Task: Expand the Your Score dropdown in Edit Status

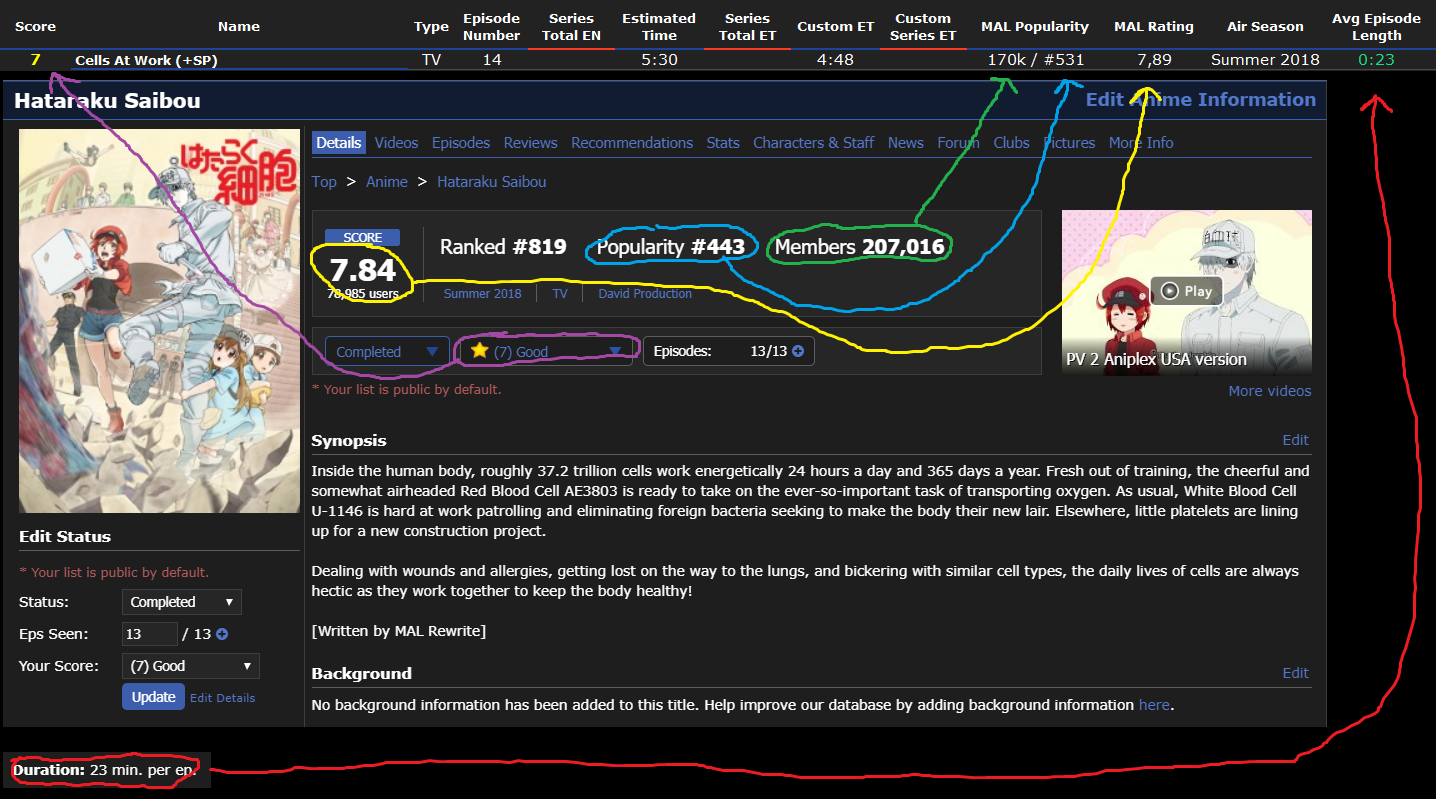Action: 190,666
